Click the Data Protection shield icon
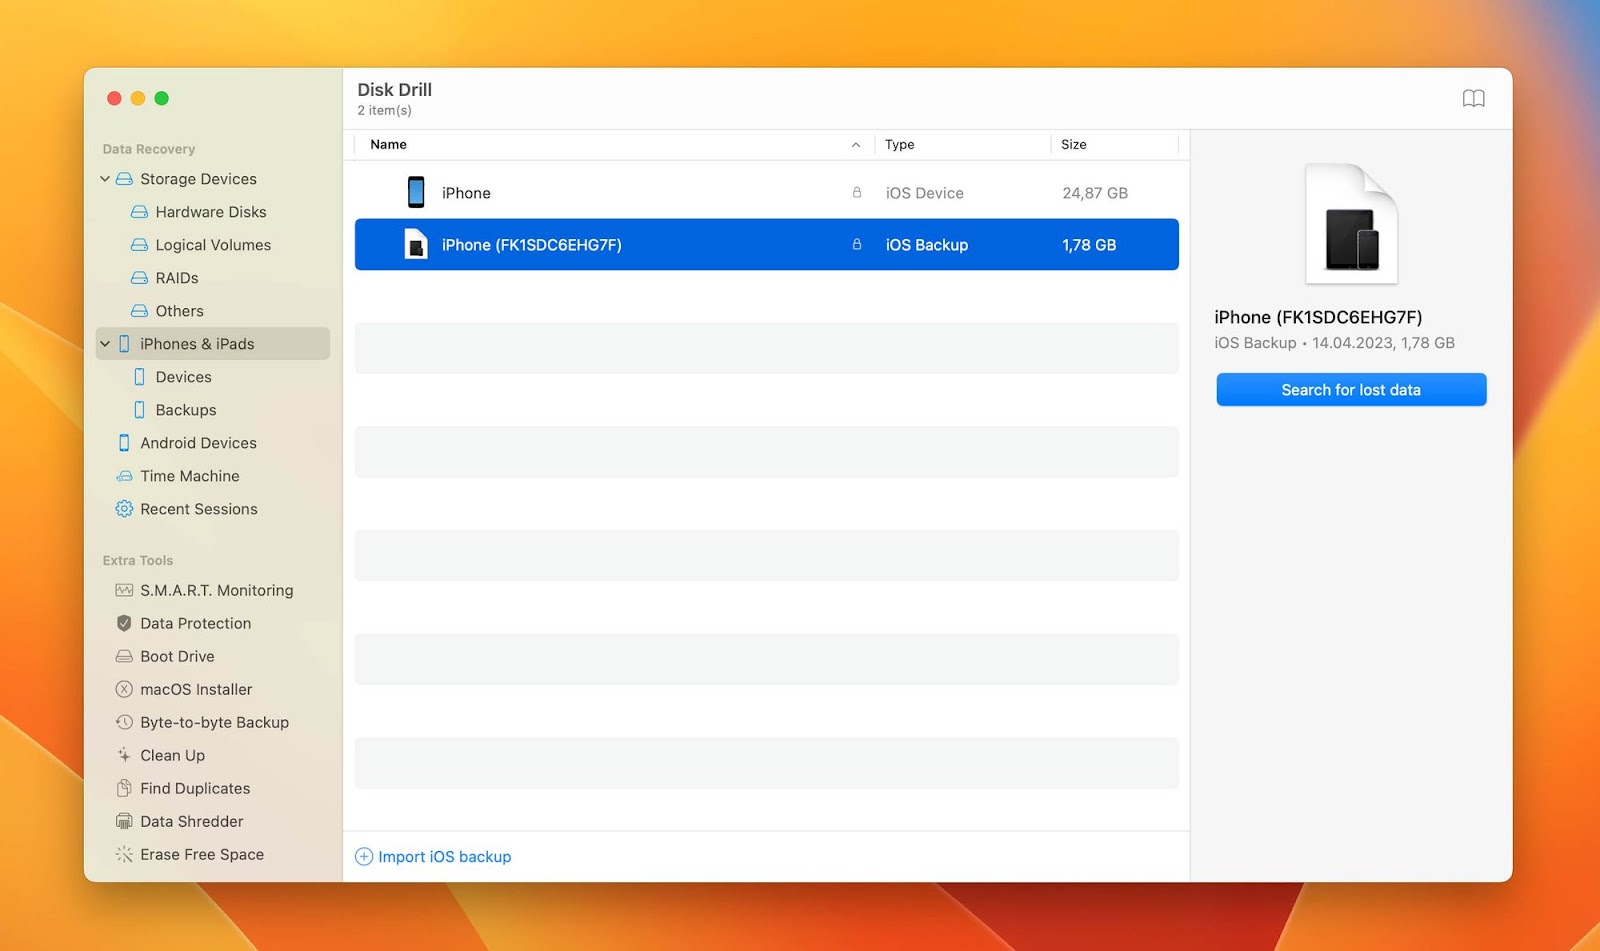This screenshot has height=951, width=1600. (124, 624)
